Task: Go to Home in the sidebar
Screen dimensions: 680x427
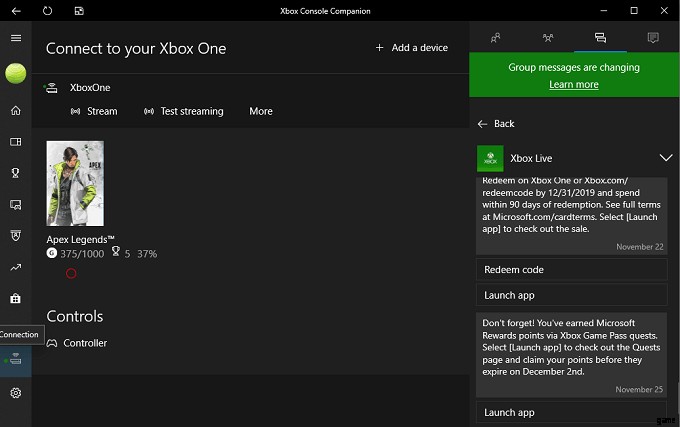Action: click(15, 111)
